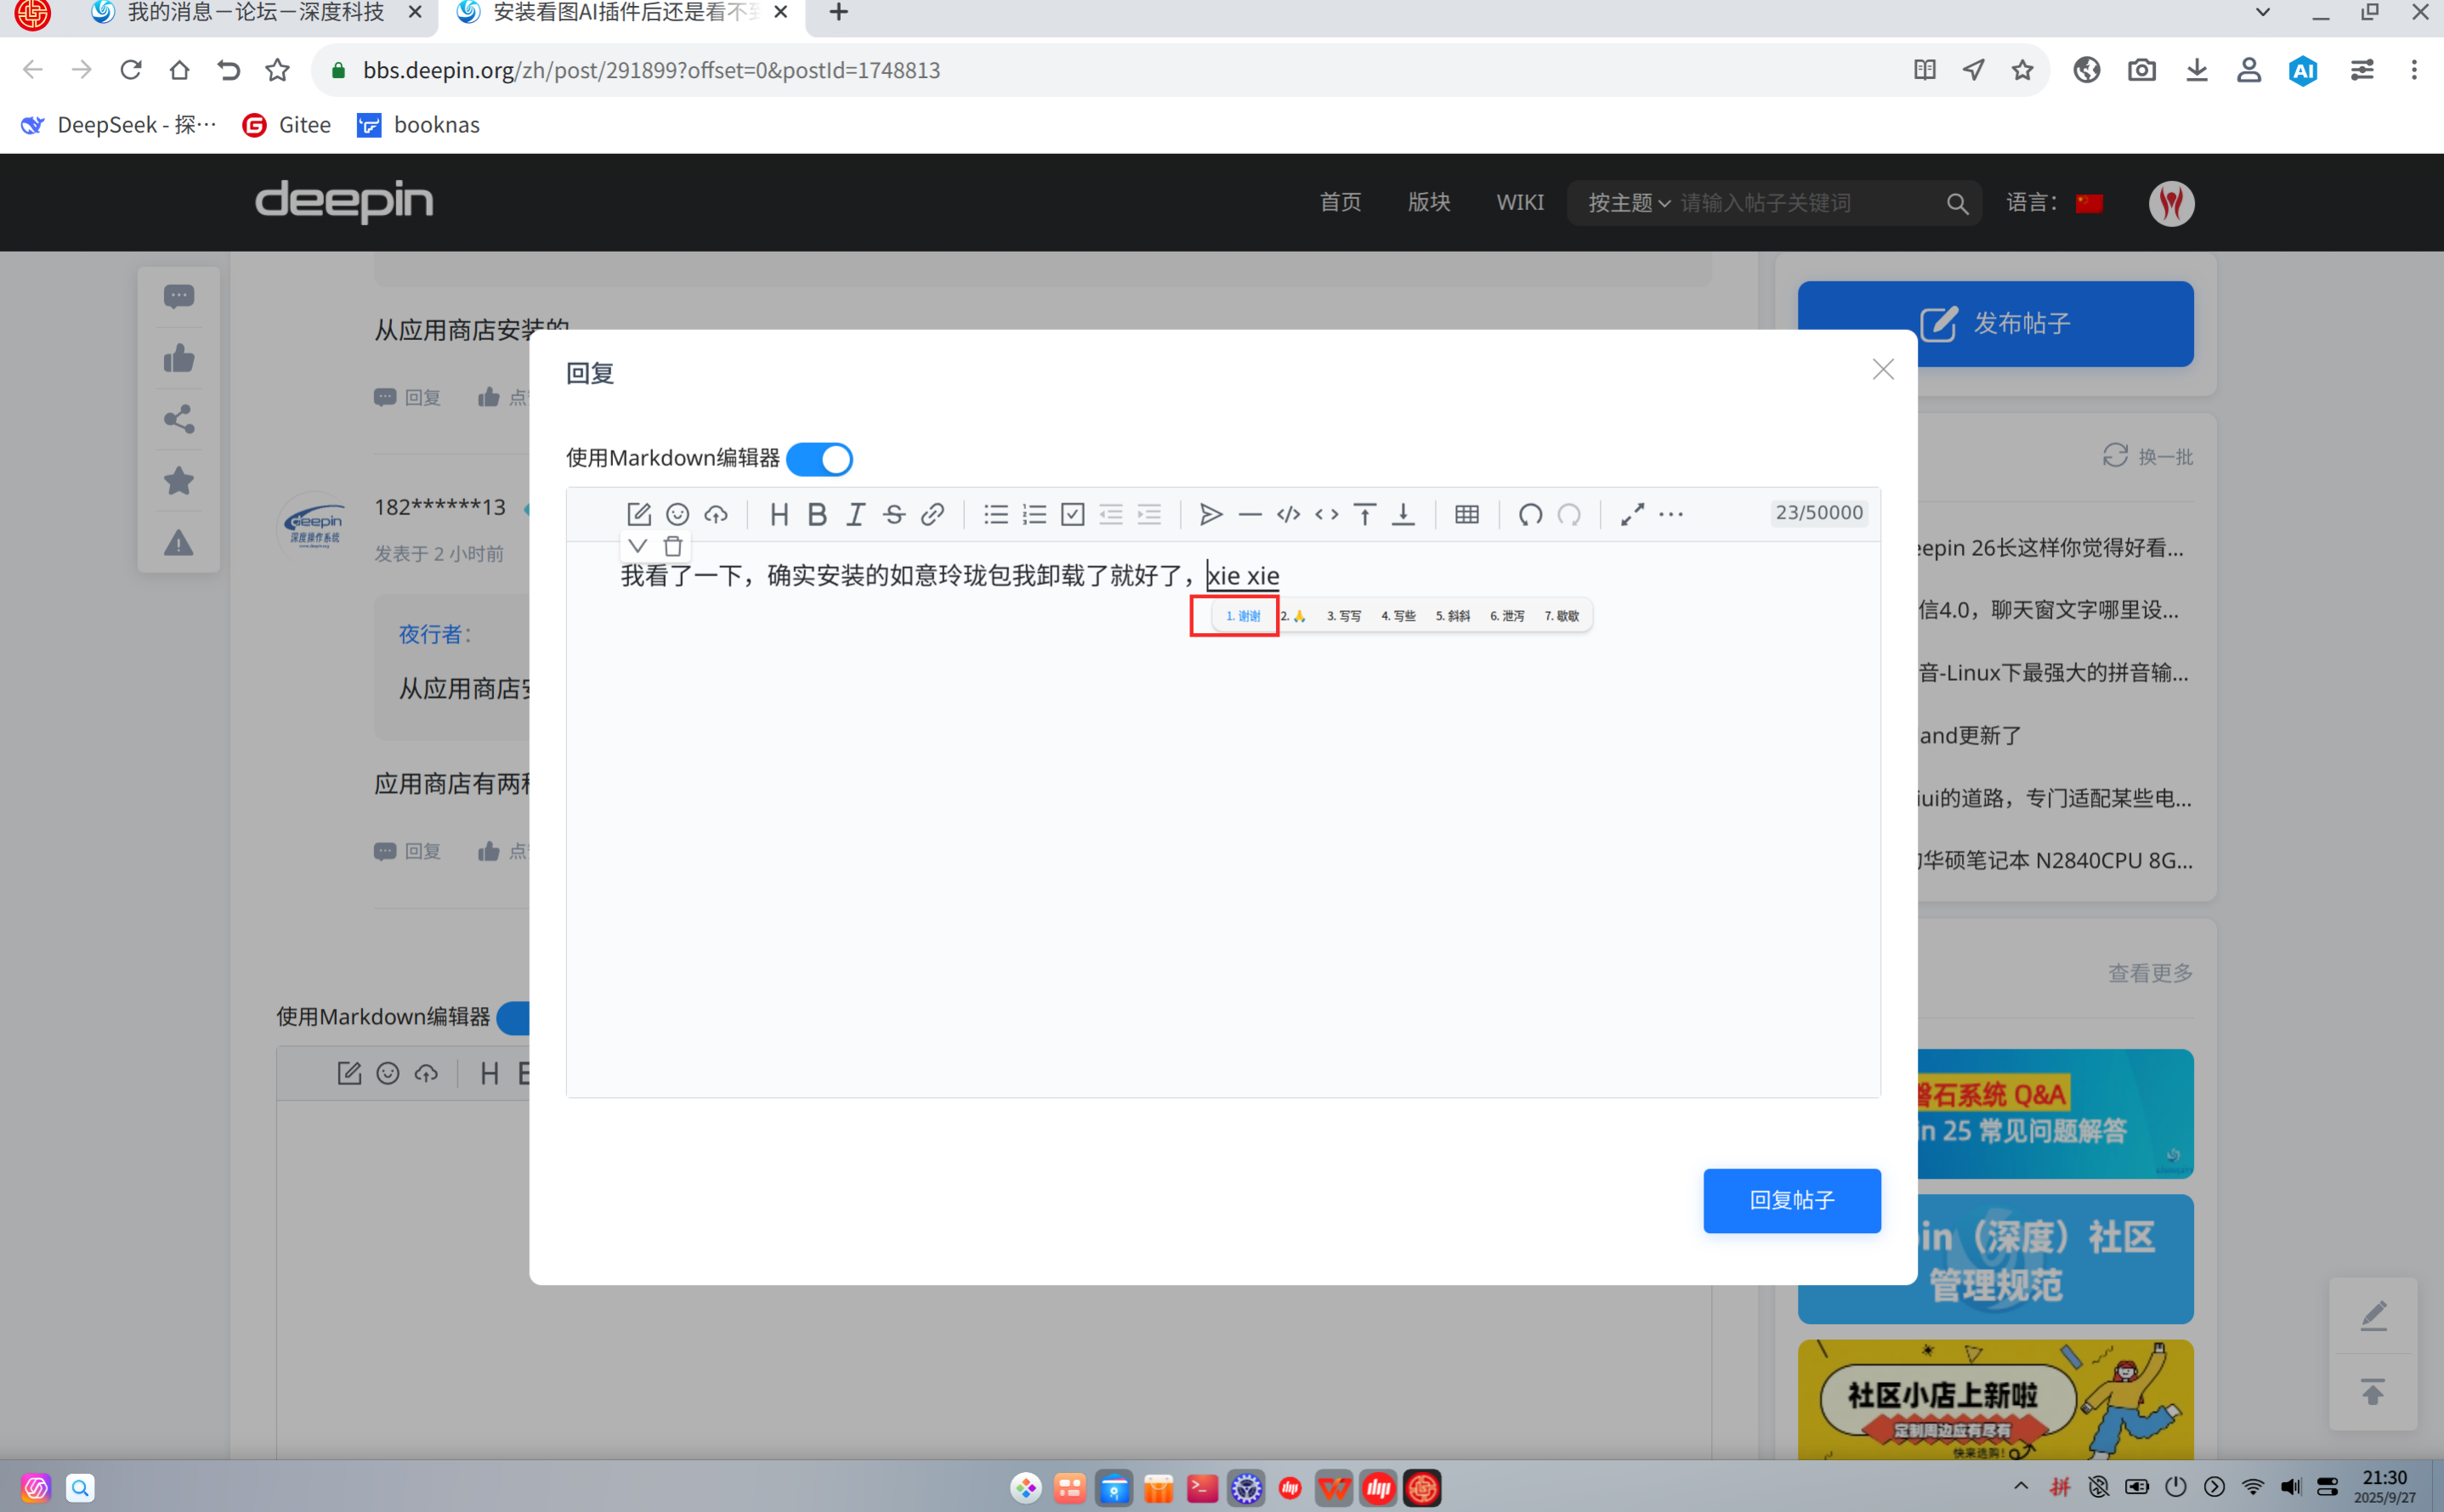
Task: Toggle italic formatting in reply editor
Action: point(855,514)
